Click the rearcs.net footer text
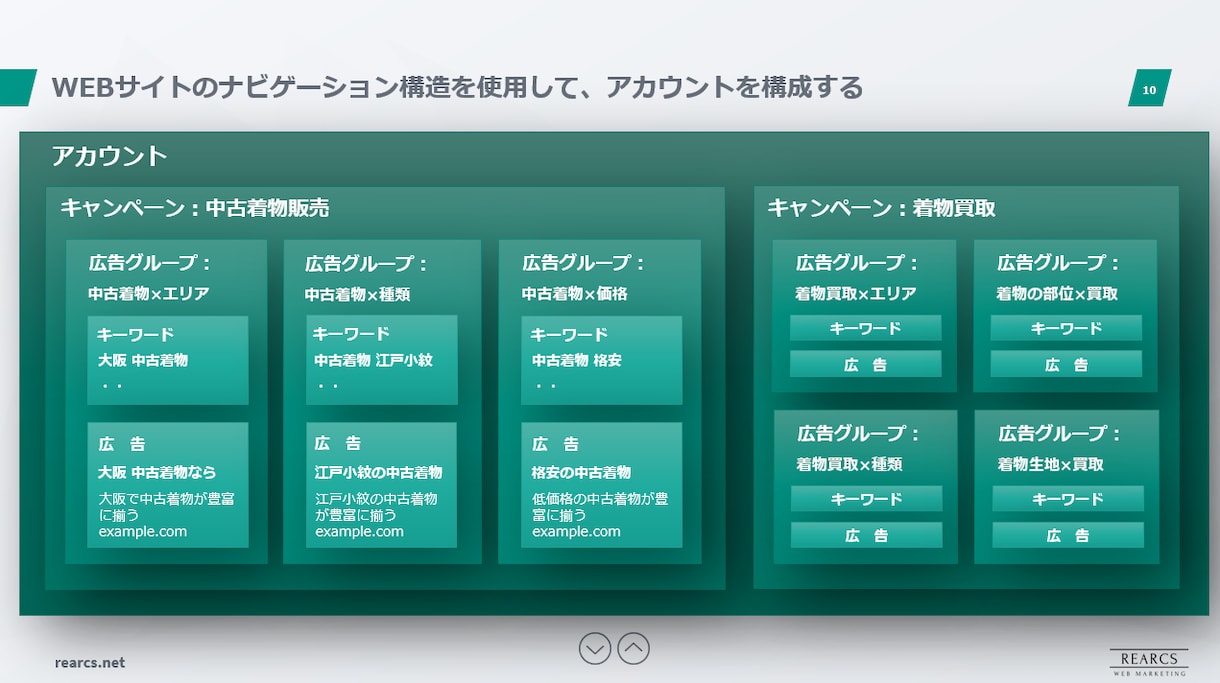1220x683 pixels. pyautogui.click(x=90, y=662)
